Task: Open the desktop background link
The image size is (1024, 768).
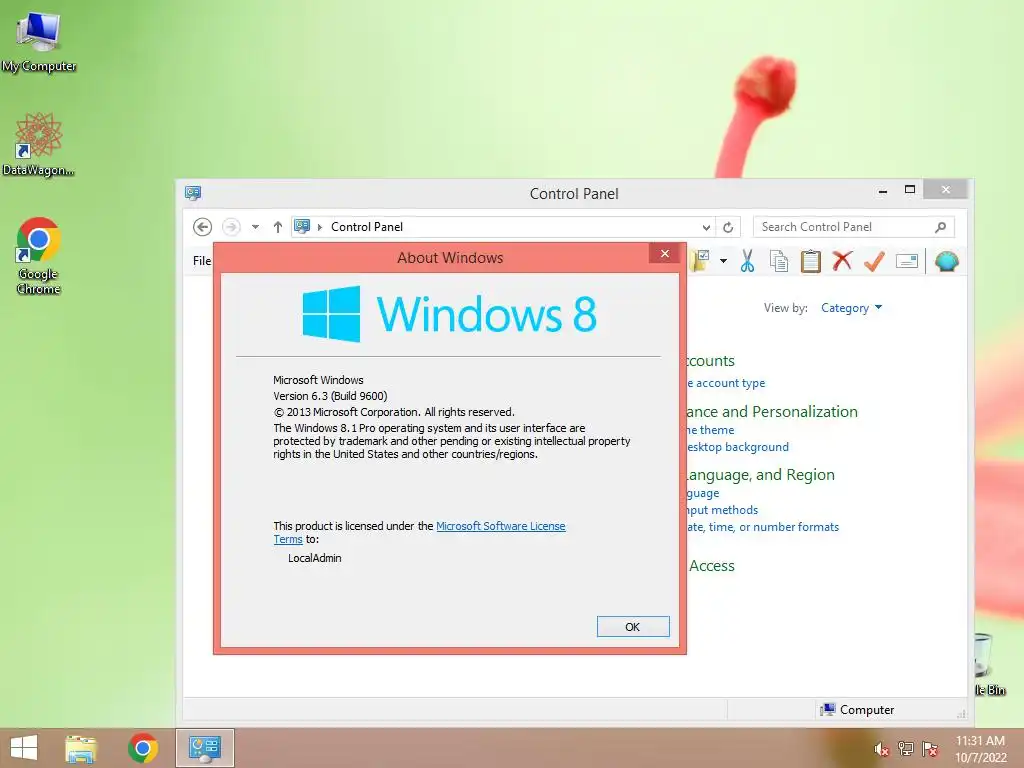Action: tap(738, 447)
